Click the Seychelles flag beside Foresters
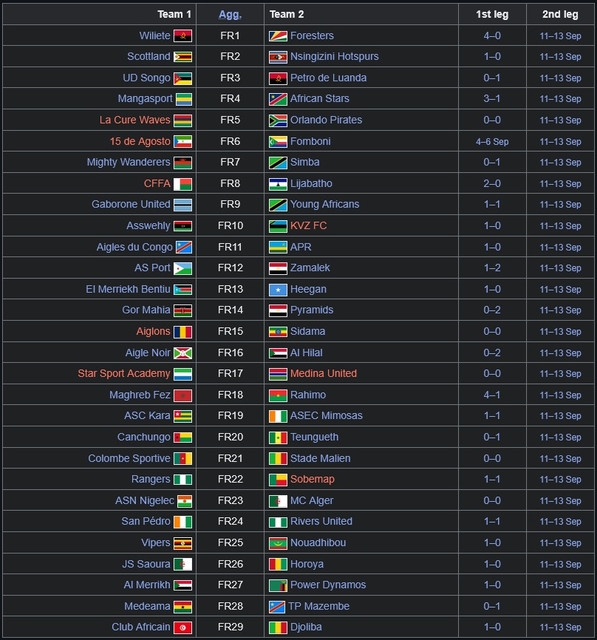The image size is (597, 640). tap(278, 36)
